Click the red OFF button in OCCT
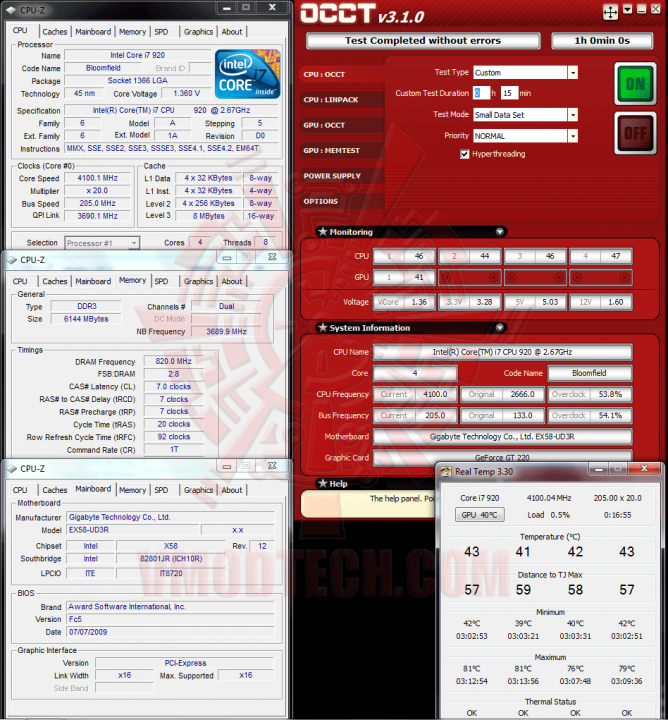The height and width of the screenshot is (720, 668). click(635, 133)
